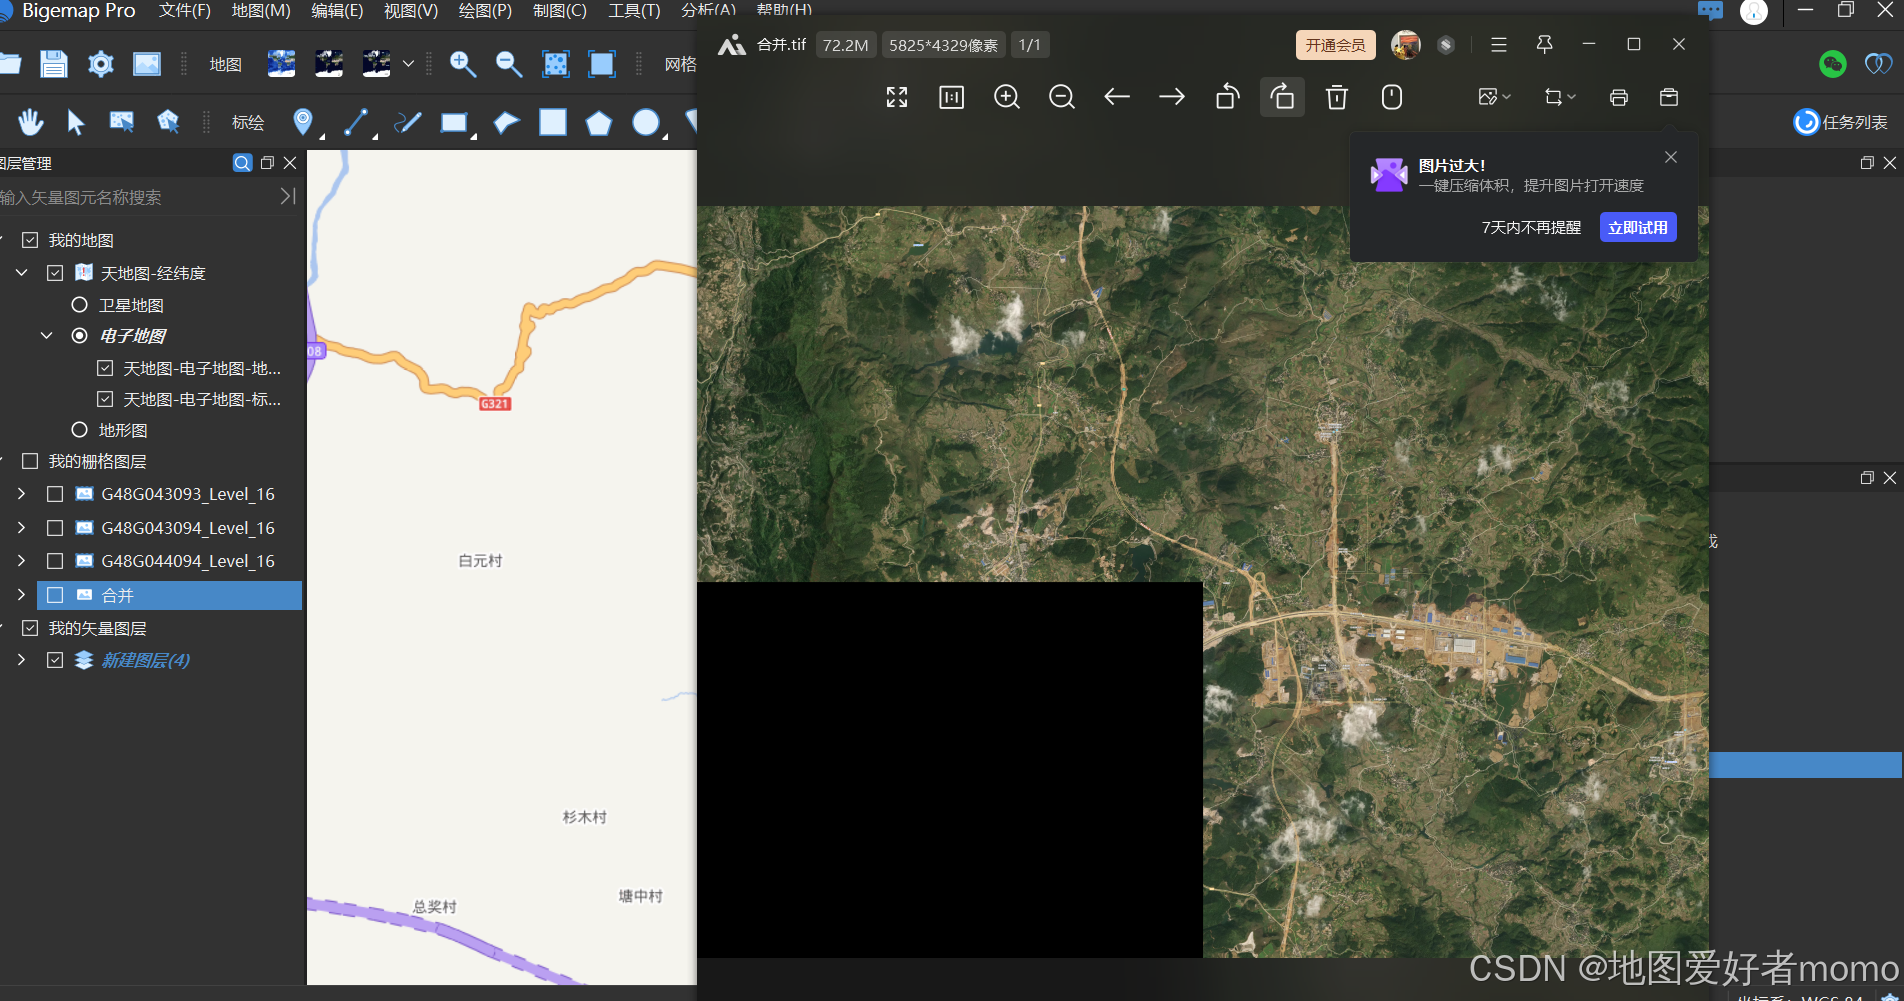This screenshot has height=1001, width=1904.
Task: Collapse the 天地图-经纬度 tree node
Action: tap(21, 272)
